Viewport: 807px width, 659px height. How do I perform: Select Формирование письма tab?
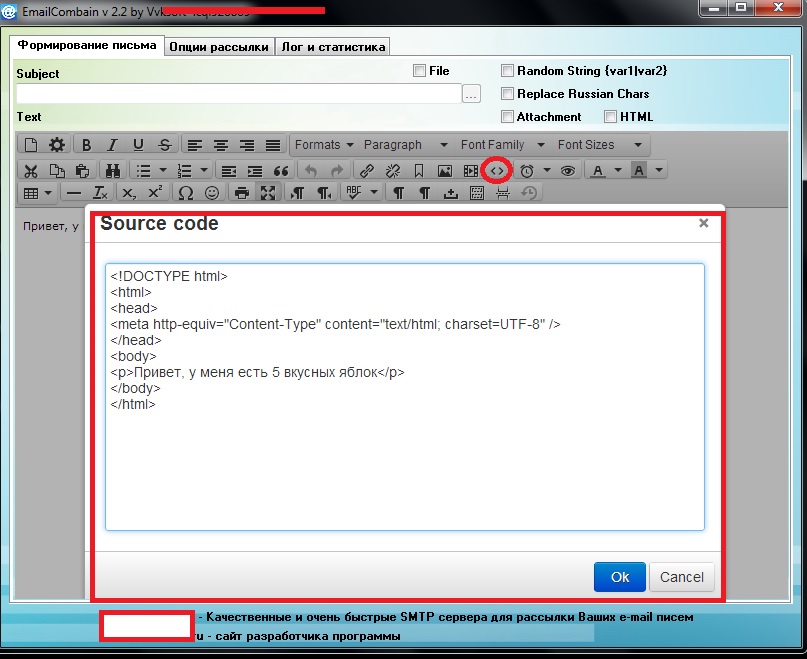87,45
